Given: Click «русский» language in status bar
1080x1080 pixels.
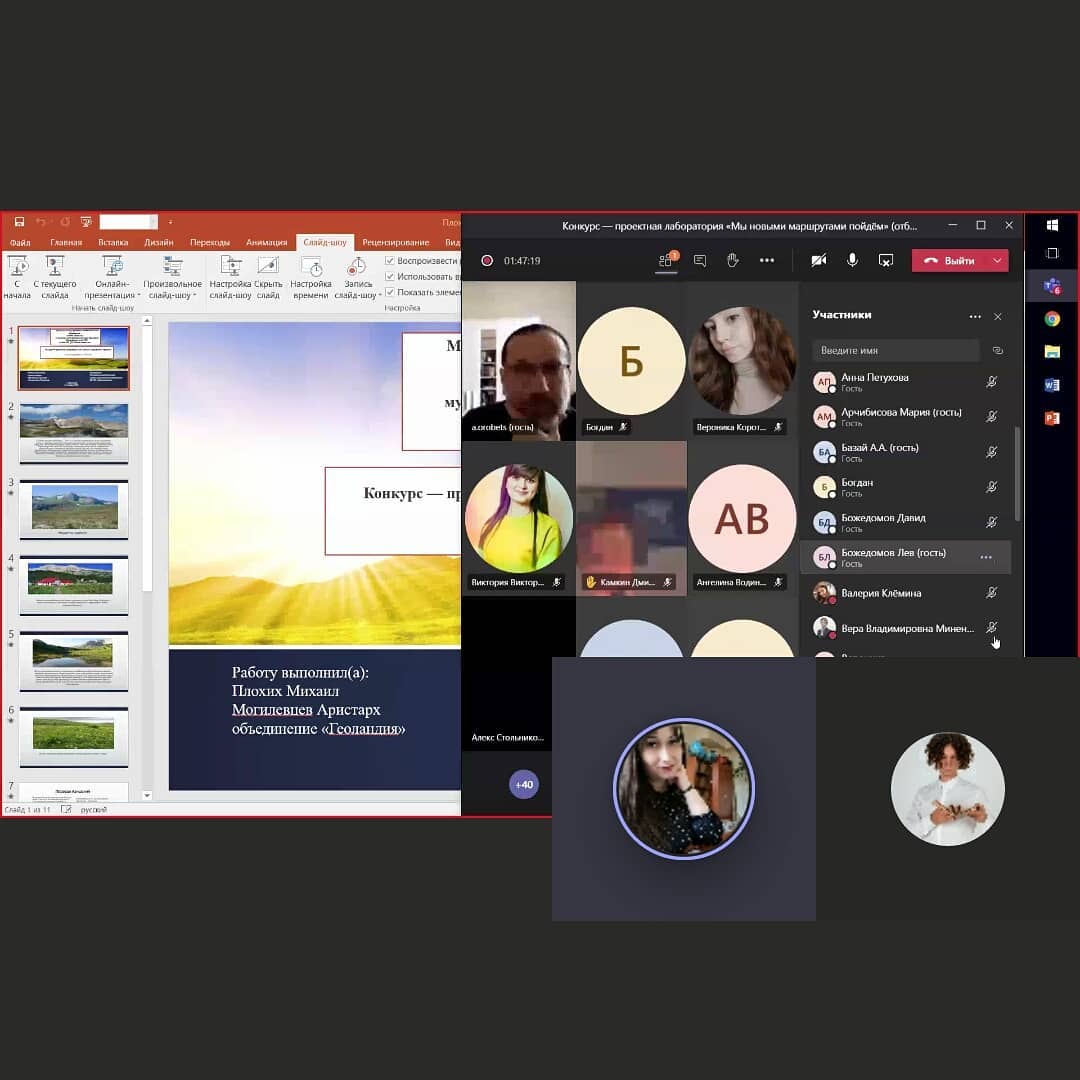Looking at the screenshot, I should tap(94, 809).
